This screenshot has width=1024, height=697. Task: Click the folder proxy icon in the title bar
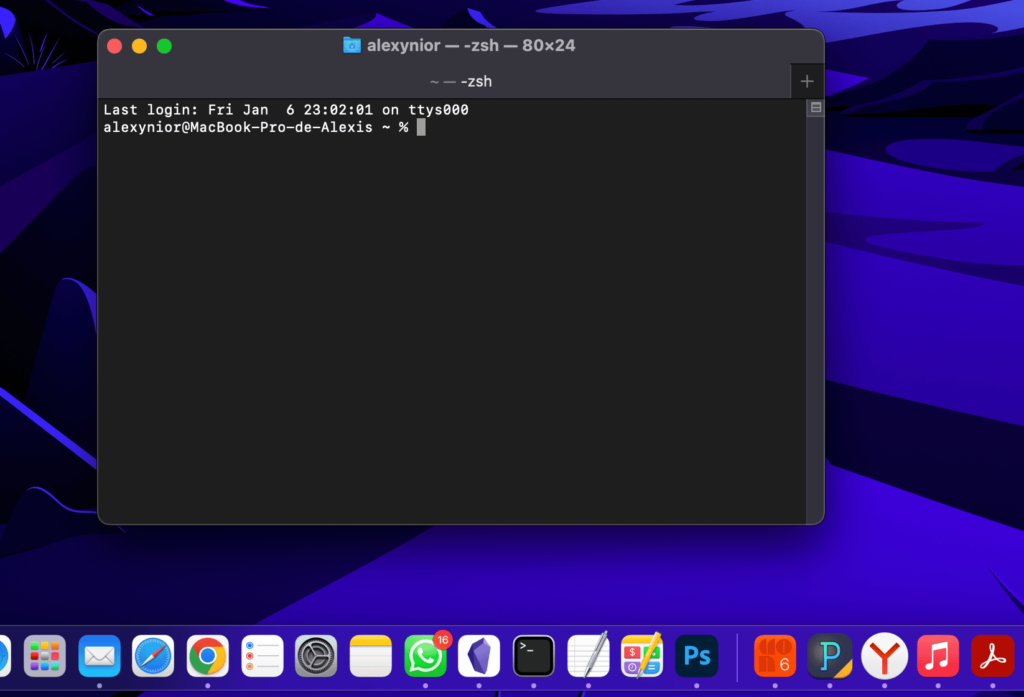pos(350,45)
